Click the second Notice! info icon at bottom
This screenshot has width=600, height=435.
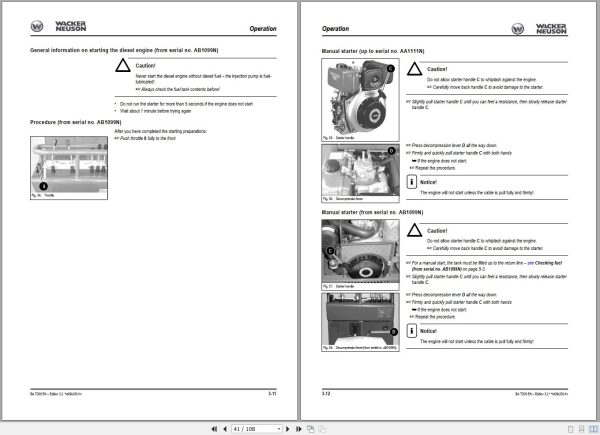[411, 331]
